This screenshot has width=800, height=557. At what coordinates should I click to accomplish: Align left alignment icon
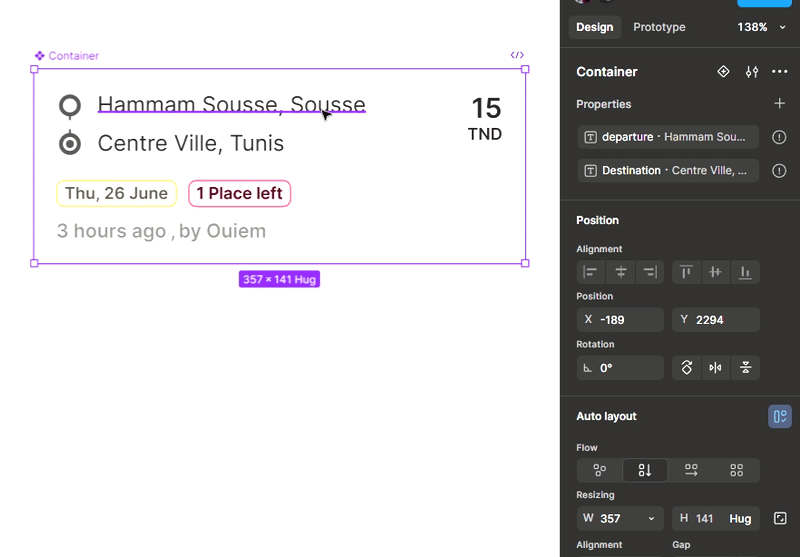pyautogui.click(x=591, y=272)
